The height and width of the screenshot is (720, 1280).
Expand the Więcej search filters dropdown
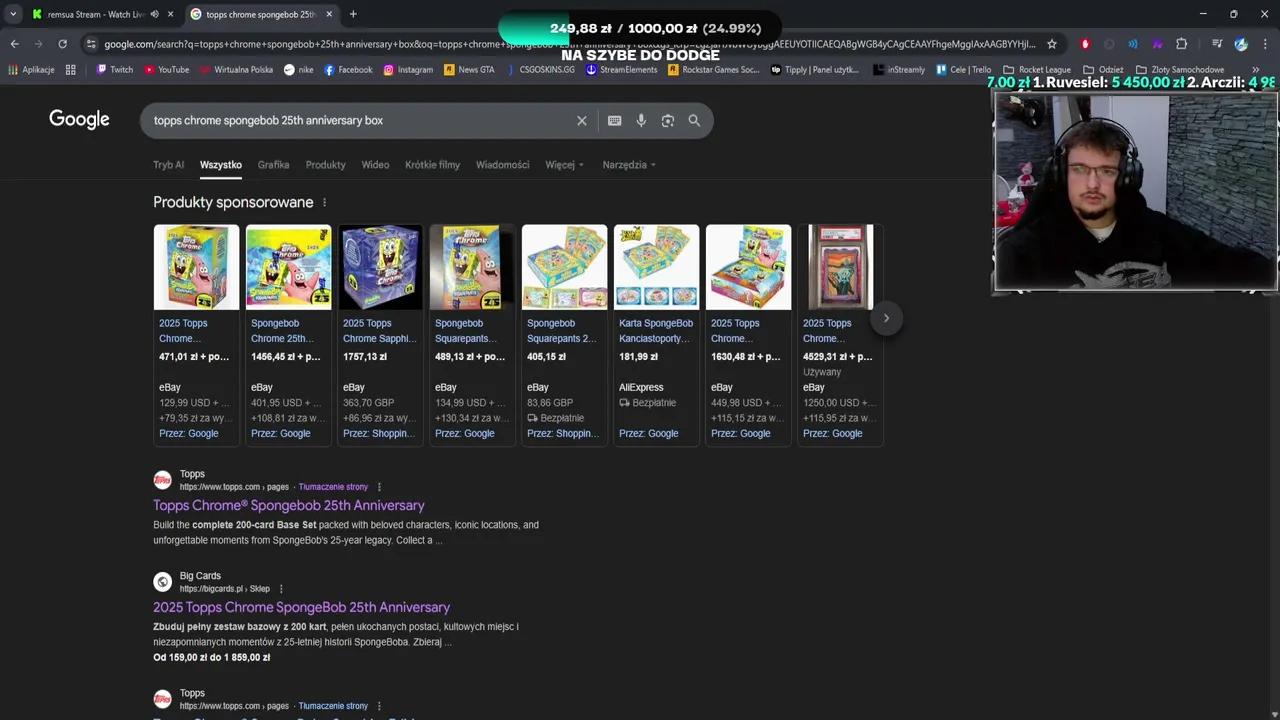coord(564,165)
